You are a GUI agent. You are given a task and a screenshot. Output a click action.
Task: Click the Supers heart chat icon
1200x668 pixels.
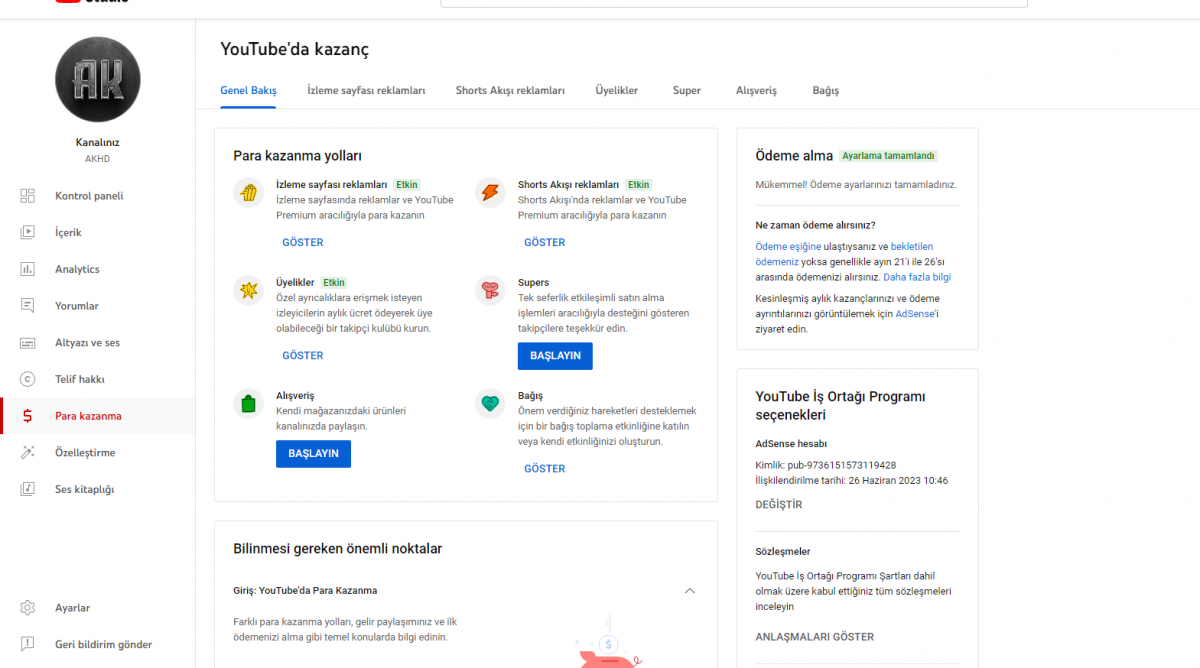tap(490, 290)
